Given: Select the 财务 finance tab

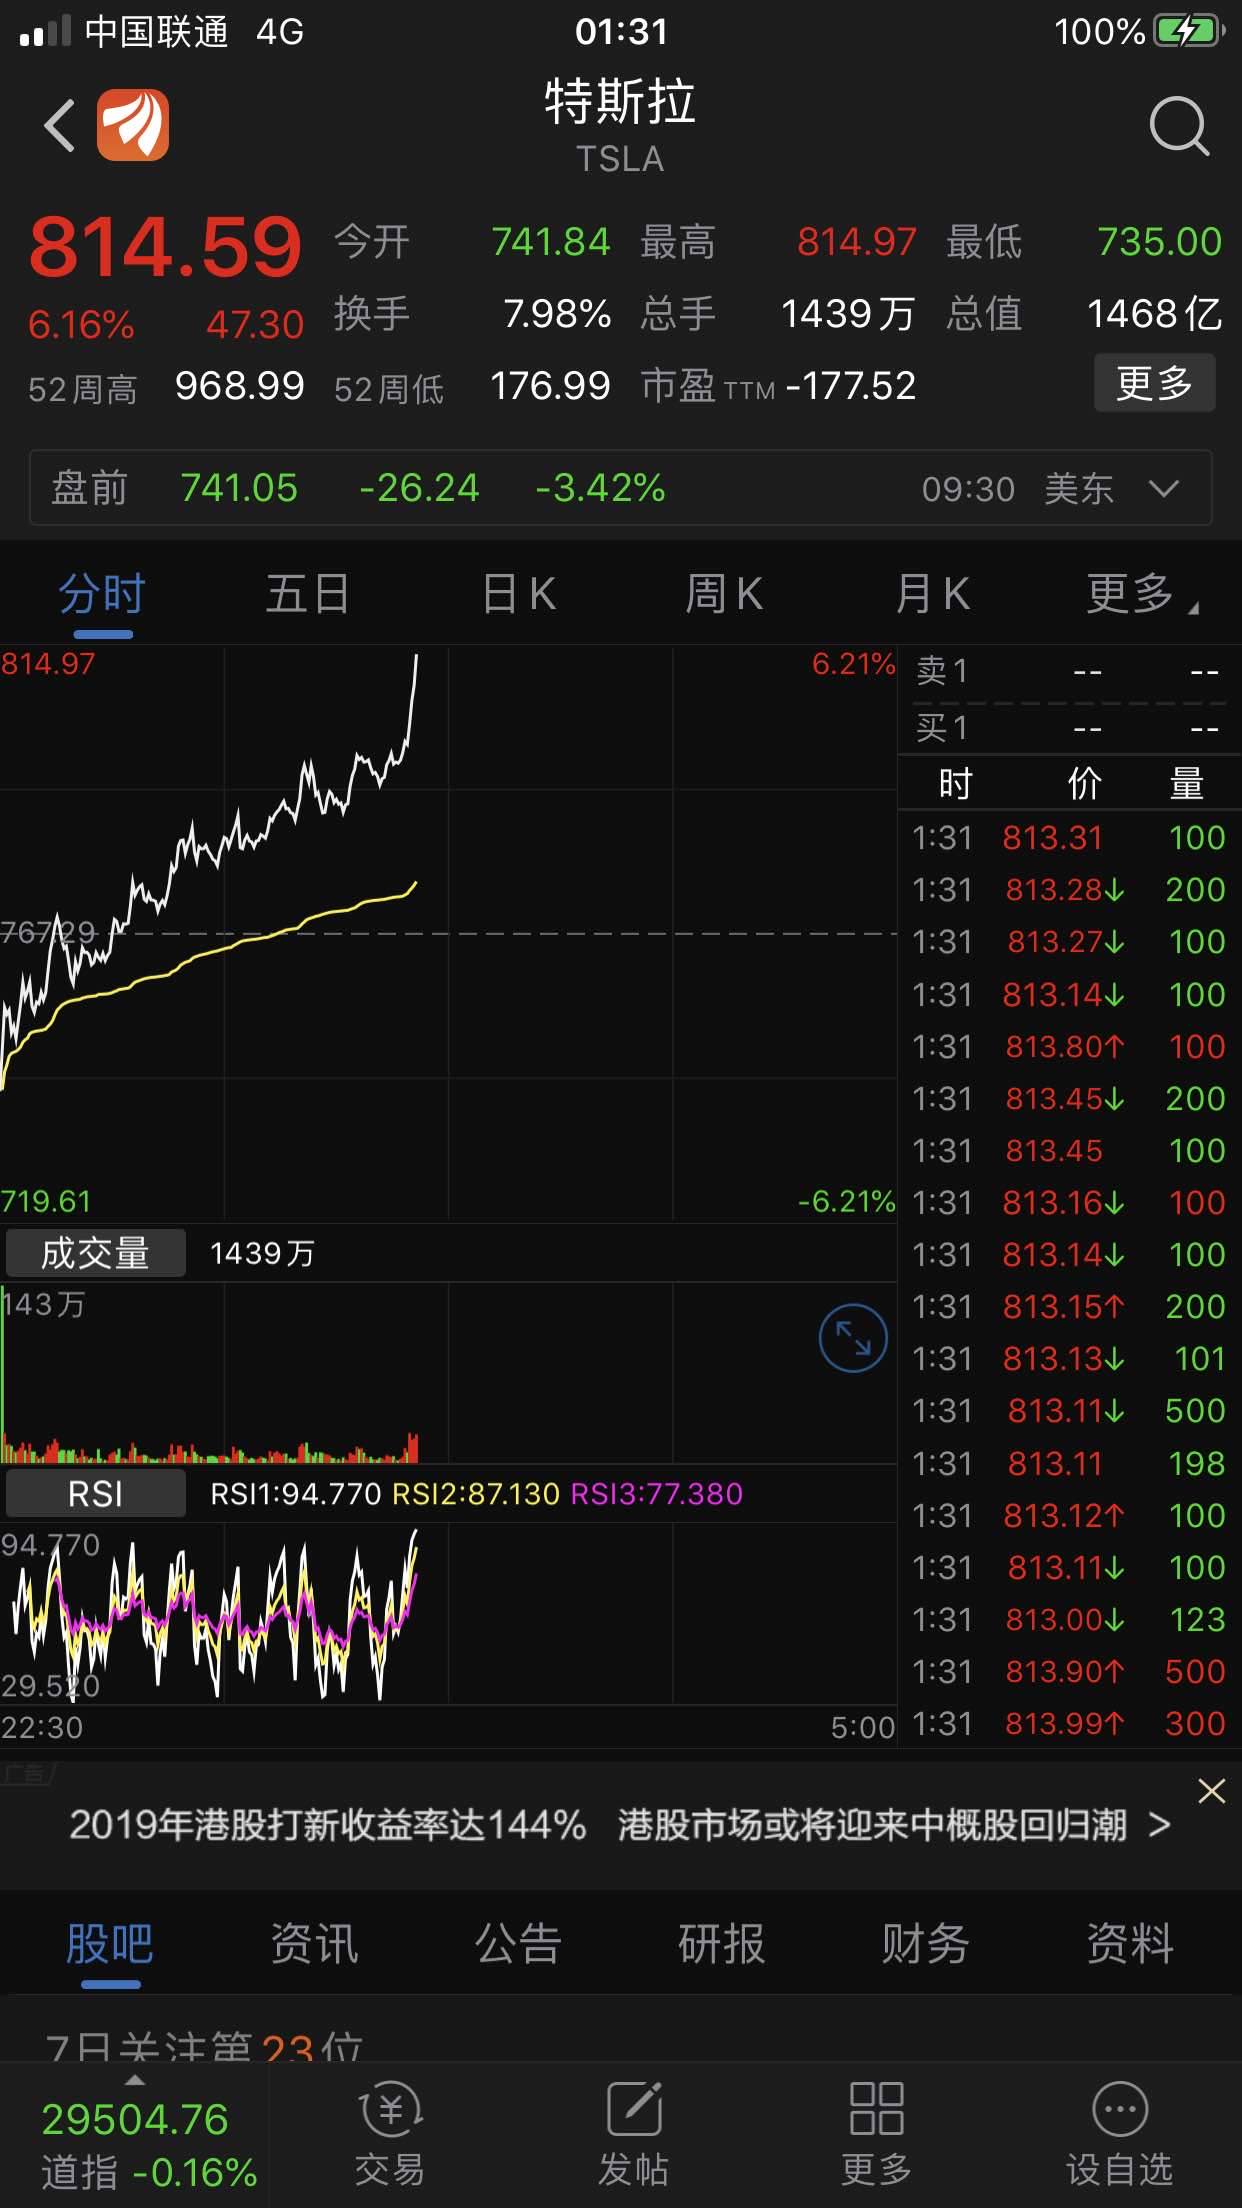Looking at the screenshot, I should [926, 1946].
